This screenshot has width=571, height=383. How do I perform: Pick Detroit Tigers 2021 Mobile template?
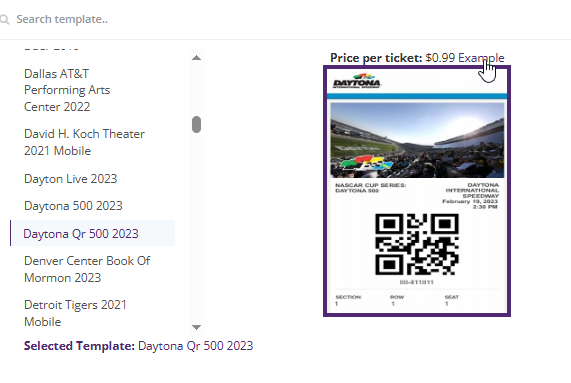(75, 313)
